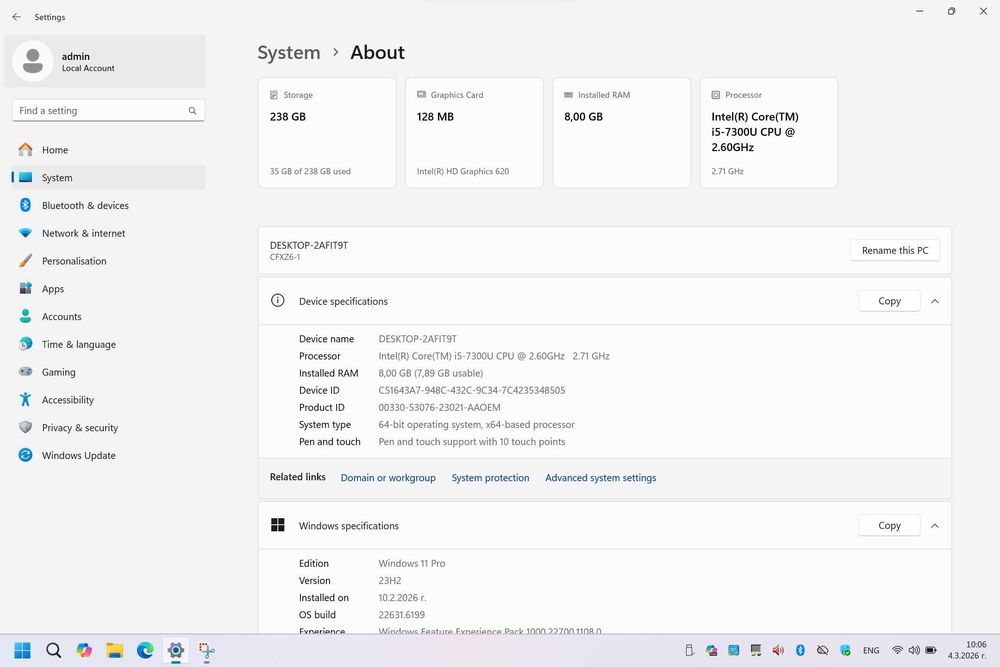
Task: Open Gaming settings
Action: tap(108, 372)
